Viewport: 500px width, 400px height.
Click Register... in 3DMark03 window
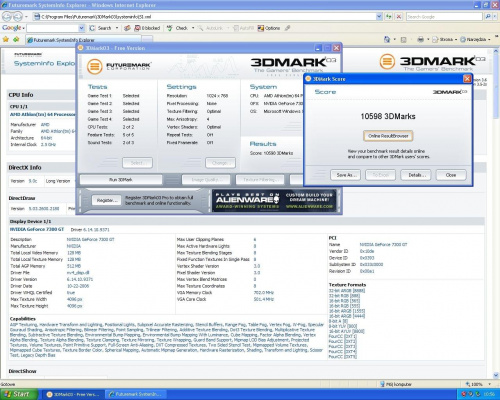point(107,200)
